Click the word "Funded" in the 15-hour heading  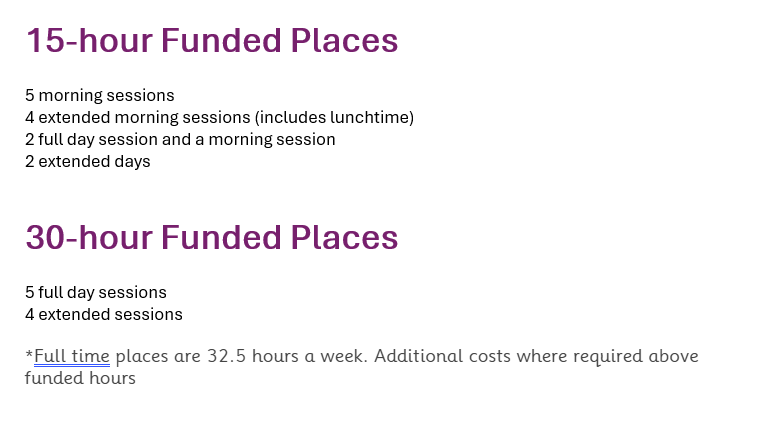221,40
